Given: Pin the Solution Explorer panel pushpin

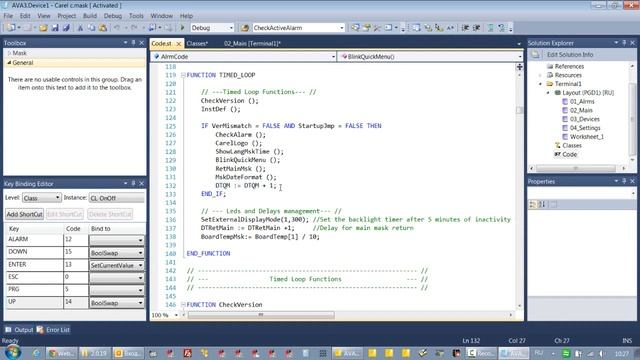Looking at the screenshot, I should coord(624,43).
